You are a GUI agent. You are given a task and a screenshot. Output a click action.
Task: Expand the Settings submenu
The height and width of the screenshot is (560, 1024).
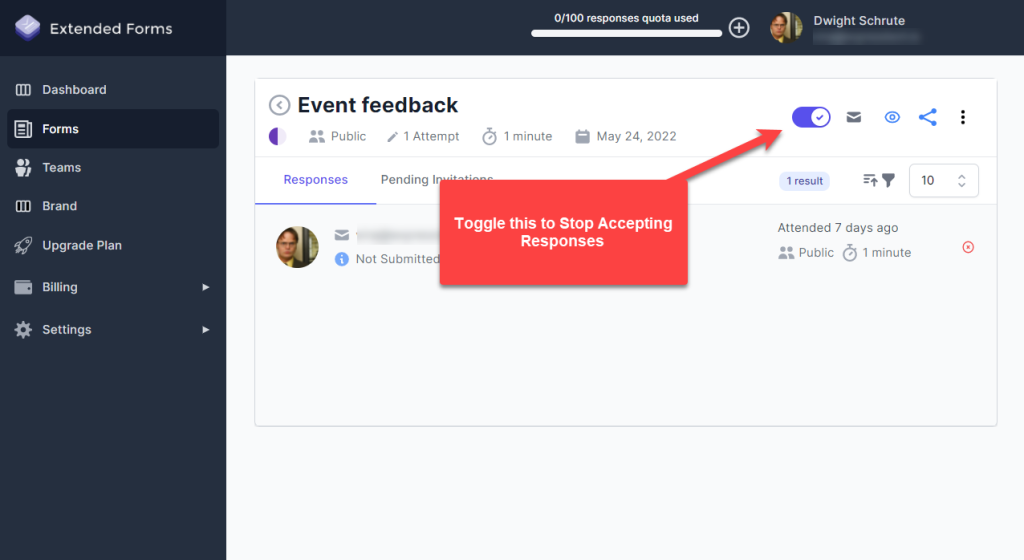click(x=112, y=329)
